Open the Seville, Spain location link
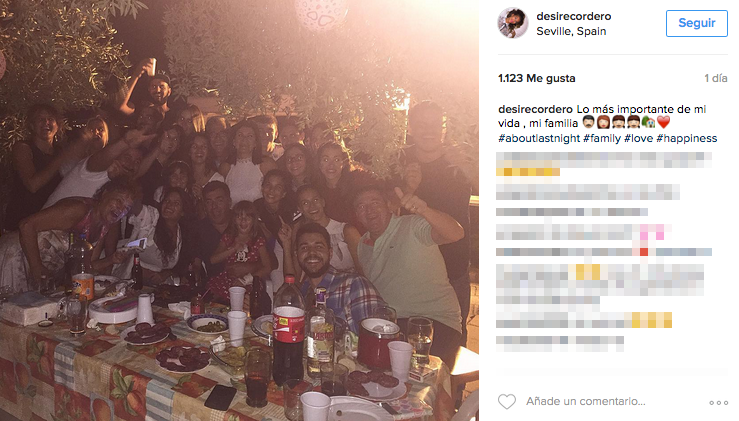The width and height of the screenshot is (739, 421). point(571,31)
